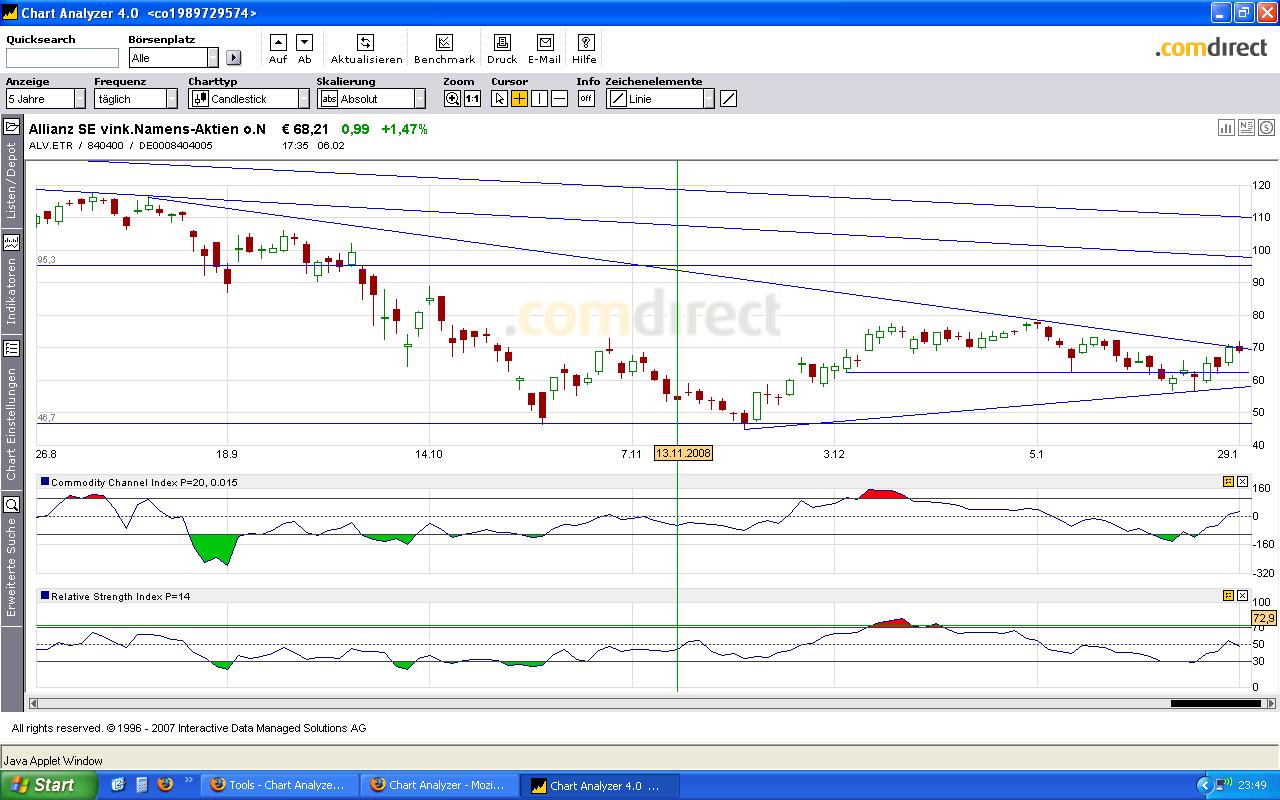This screenshot has width=1280, height=800.
Task: Click the Relative Strength Index label
Action: pos(120,596)
